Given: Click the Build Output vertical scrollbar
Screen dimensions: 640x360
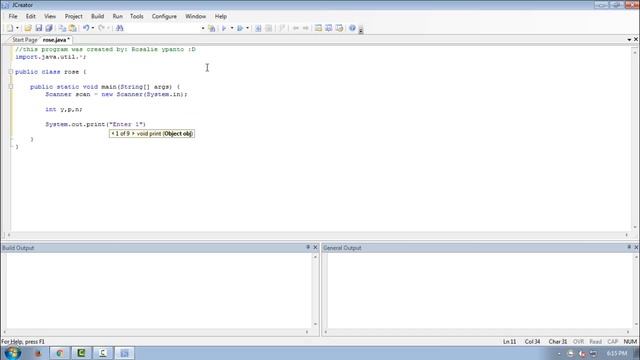Looking at the screenshot, I should [315, 290].
